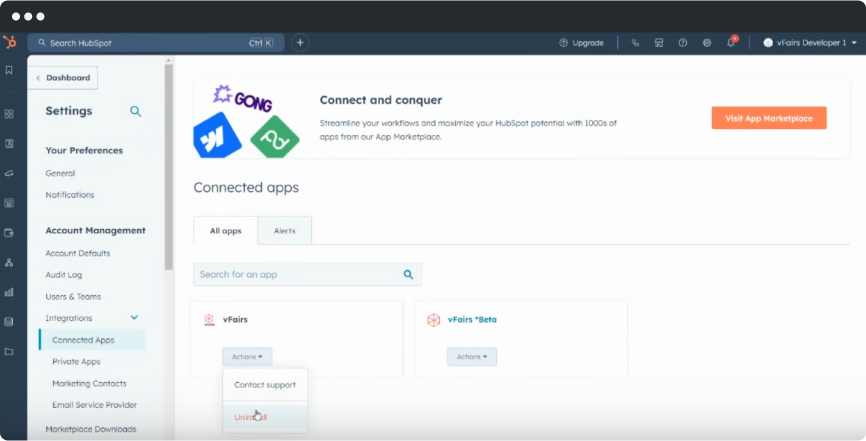Click the plus quick-create button
Viewport: 866px width, 441px height.
300,43
